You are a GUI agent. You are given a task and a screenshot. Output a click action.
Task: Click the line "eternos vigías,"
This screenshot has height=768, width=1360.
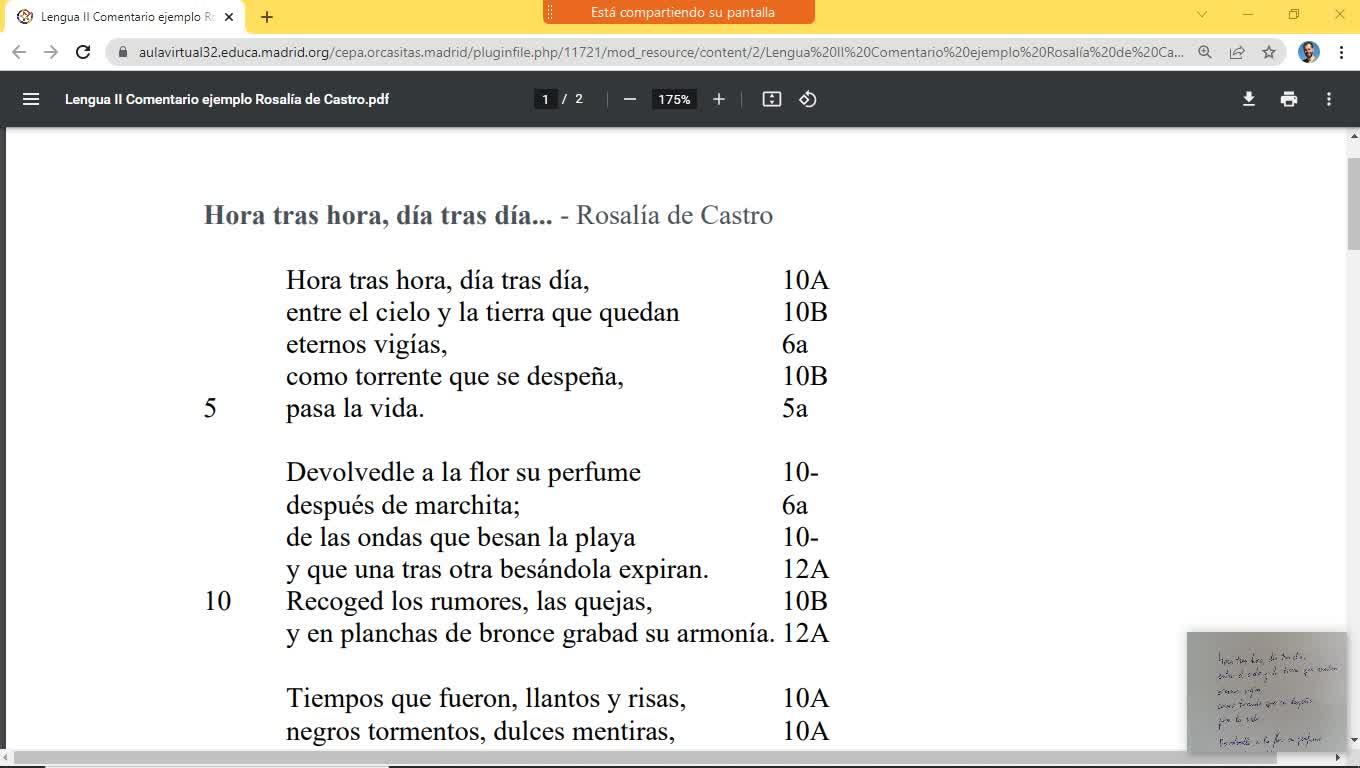[366, 345]
